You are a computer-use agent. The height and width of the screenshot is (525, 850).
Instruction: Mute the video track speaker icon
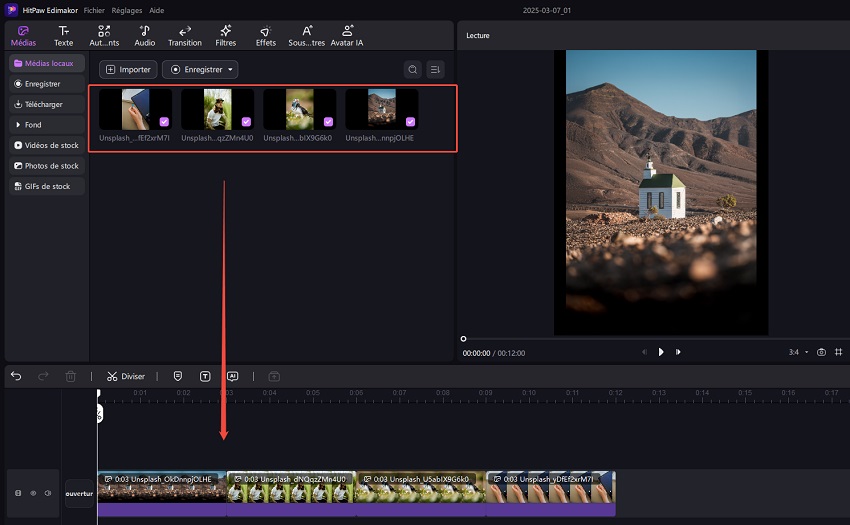(x=47, y=493)
